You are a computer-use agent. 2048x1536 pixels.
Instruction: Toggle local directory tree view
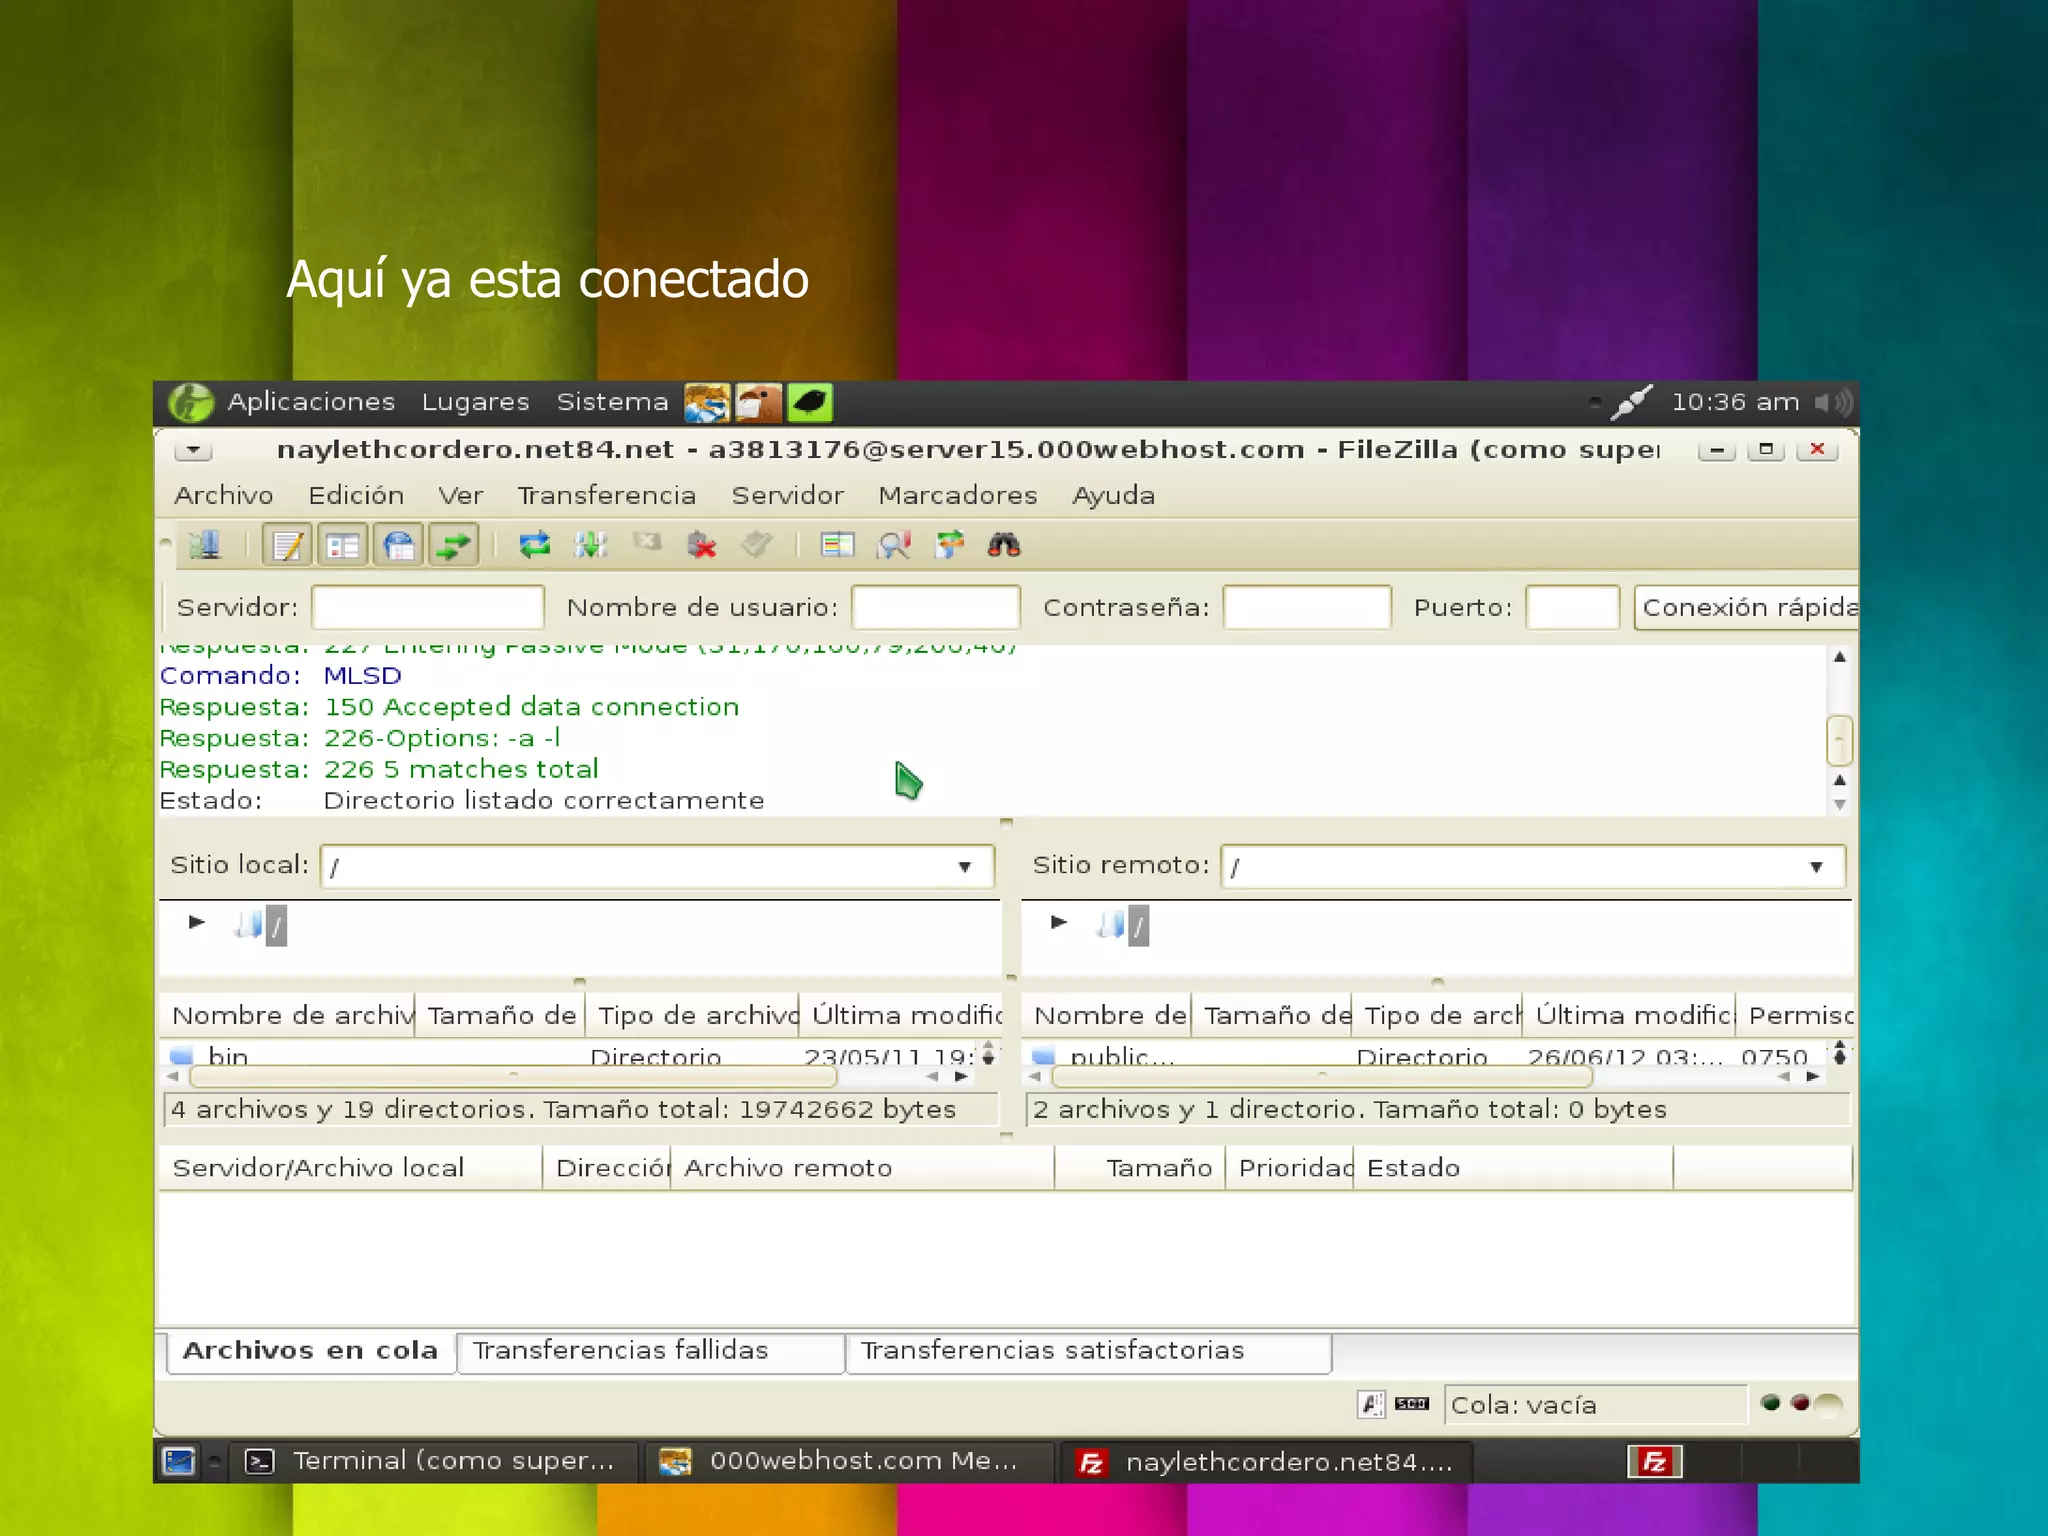[x=343, y=545]
